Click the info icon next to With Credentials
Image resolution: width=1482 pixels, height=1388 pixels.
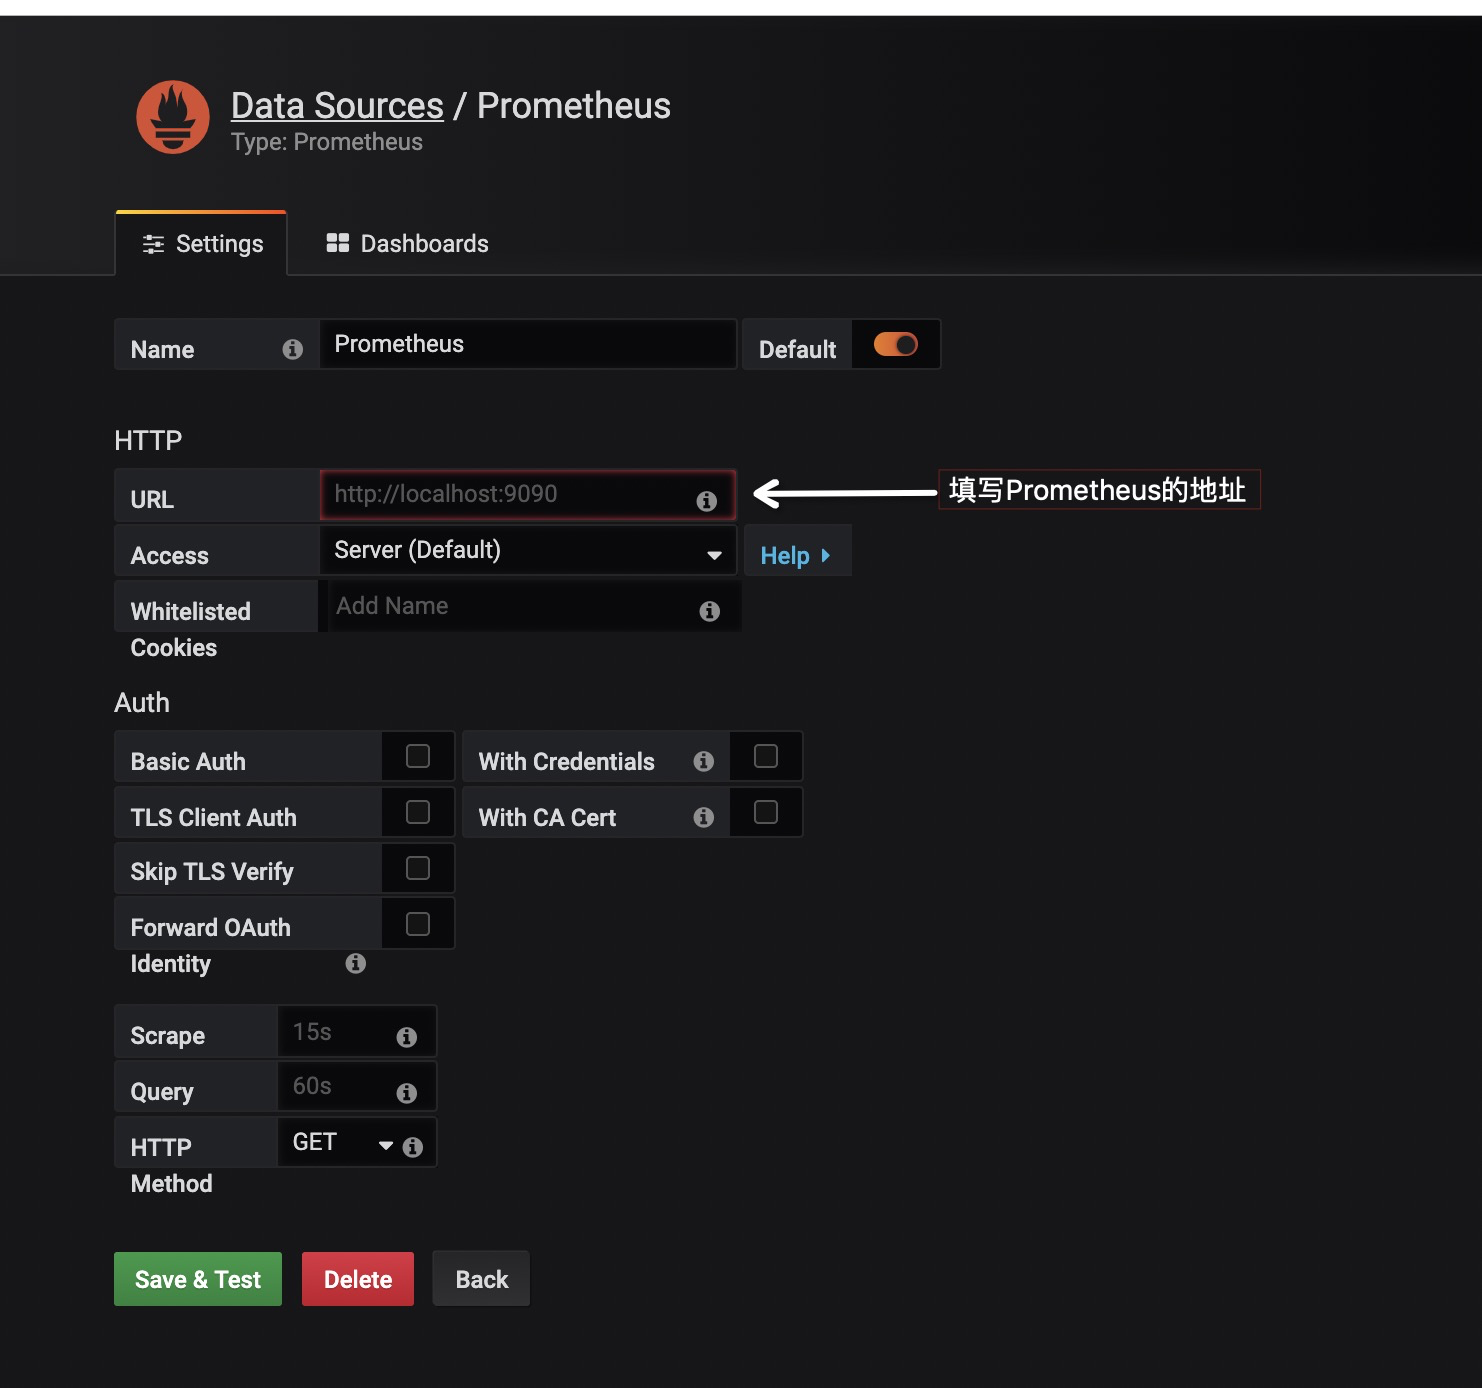704,760
